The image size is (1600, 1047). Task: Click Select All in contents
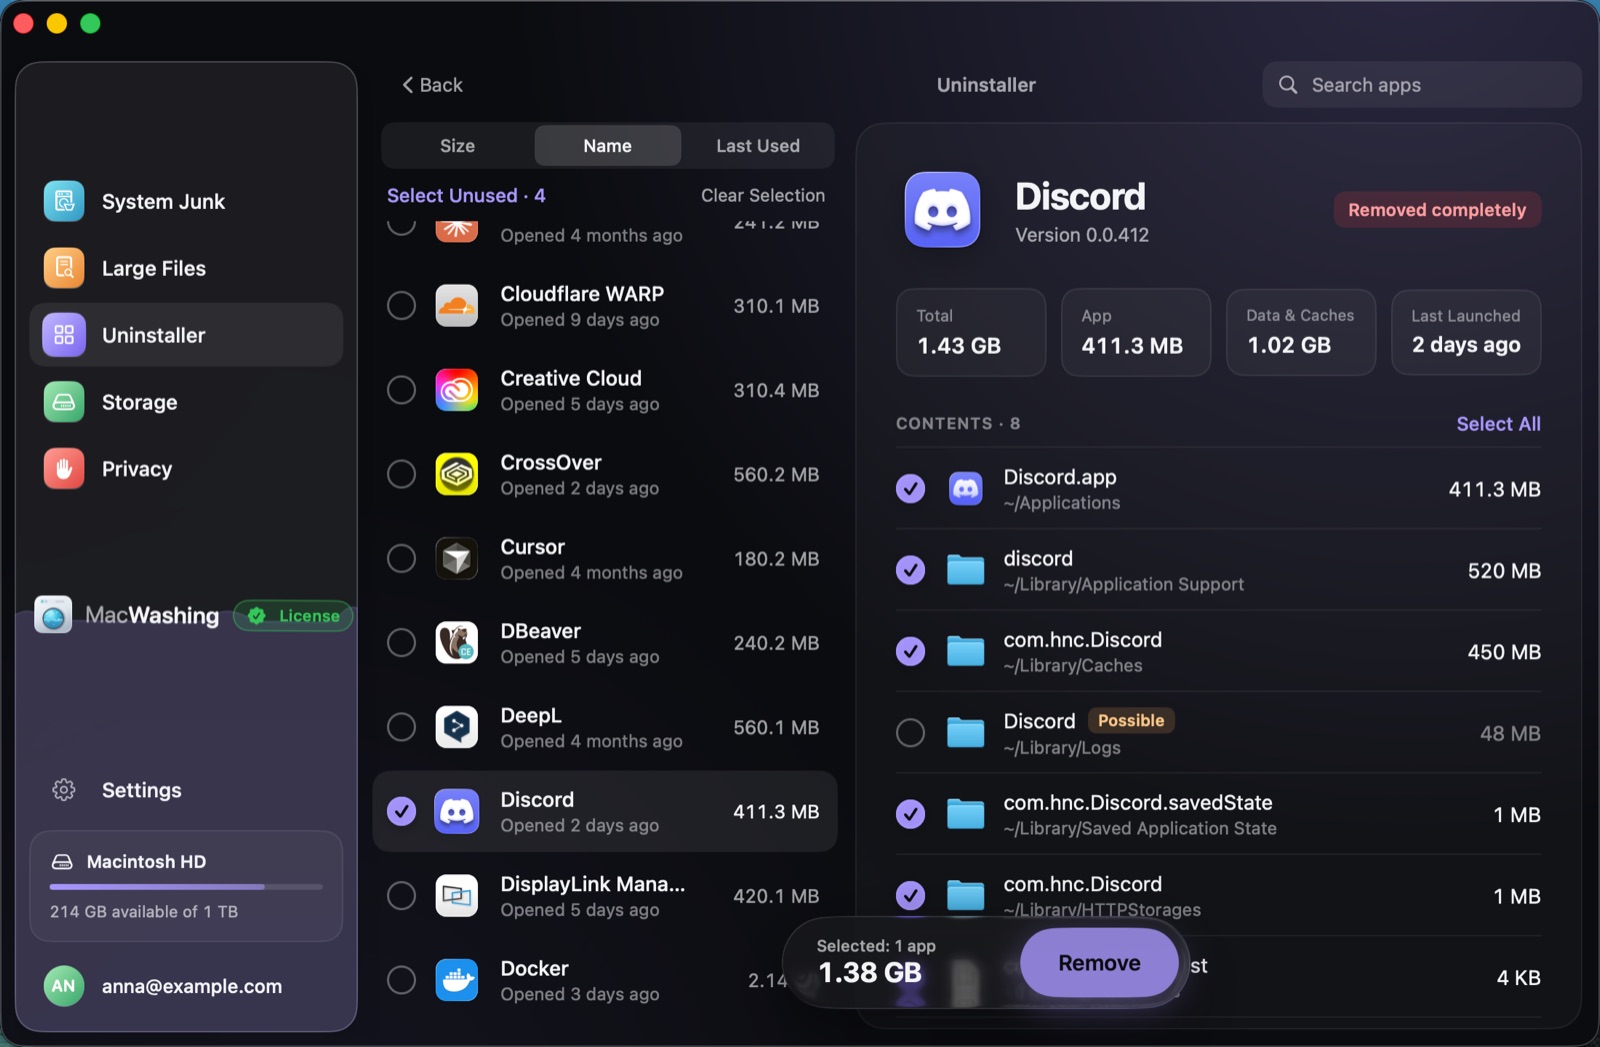coord(1498,424)
